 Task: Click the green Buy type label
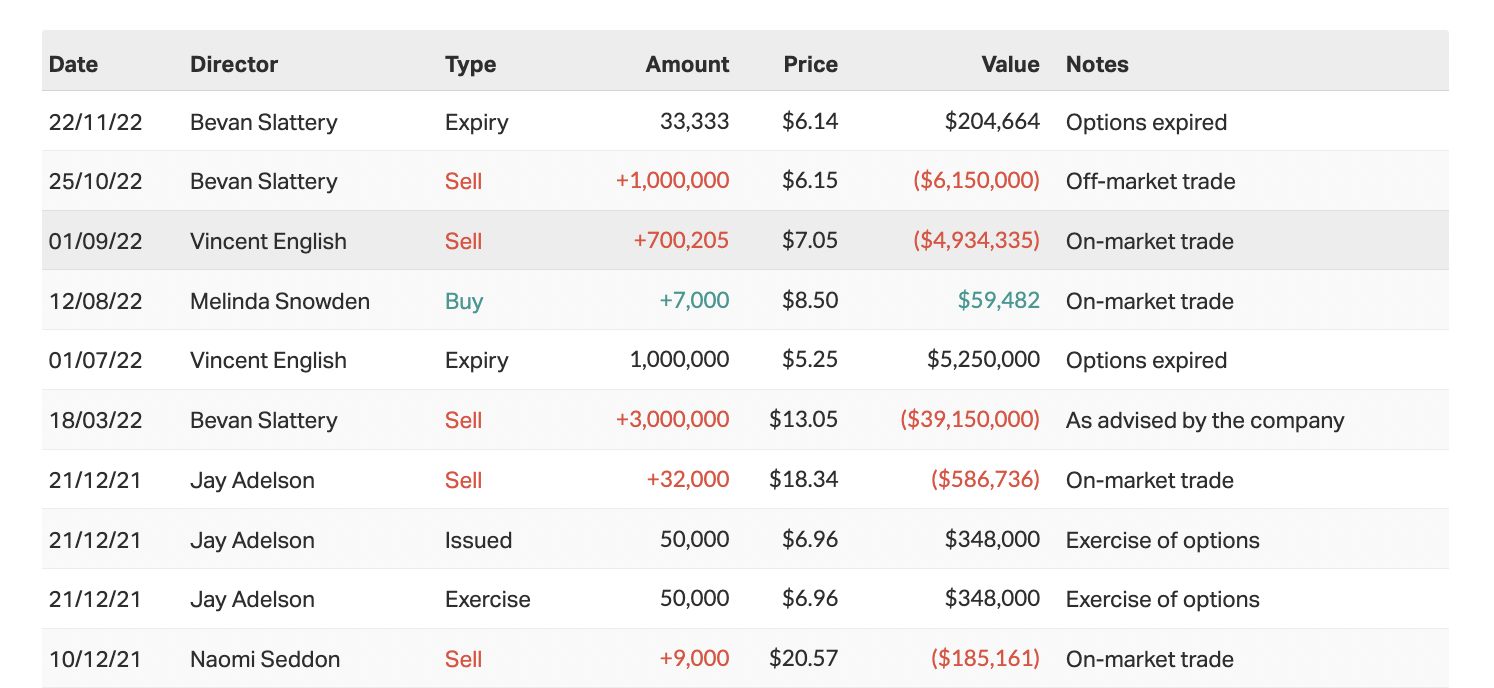[x=464, y=301]
